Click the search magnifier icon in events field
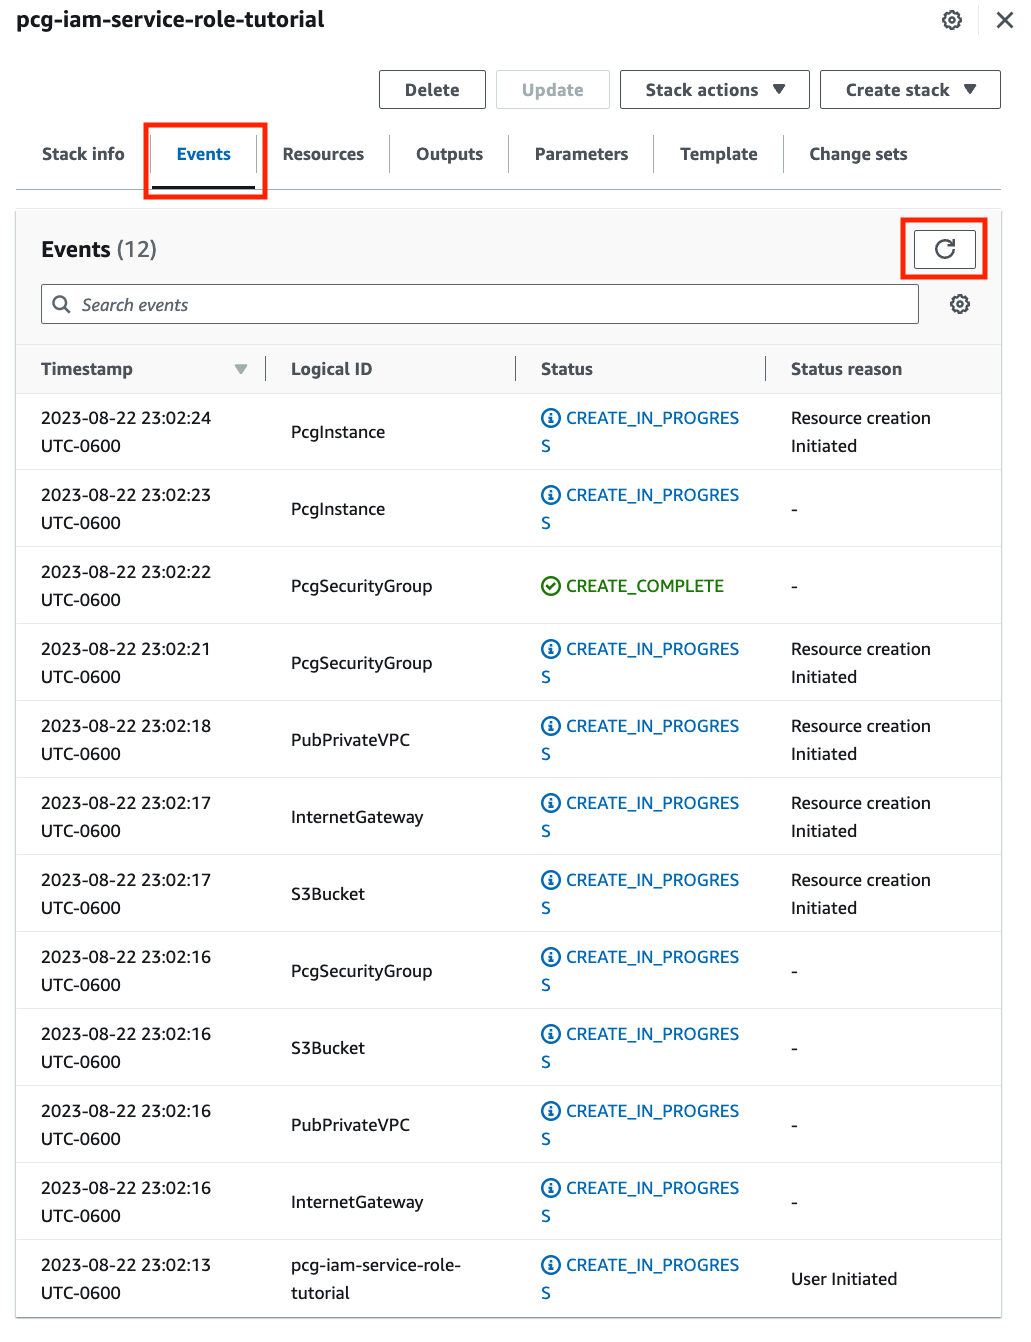1031x1342 pixels. 61,304
